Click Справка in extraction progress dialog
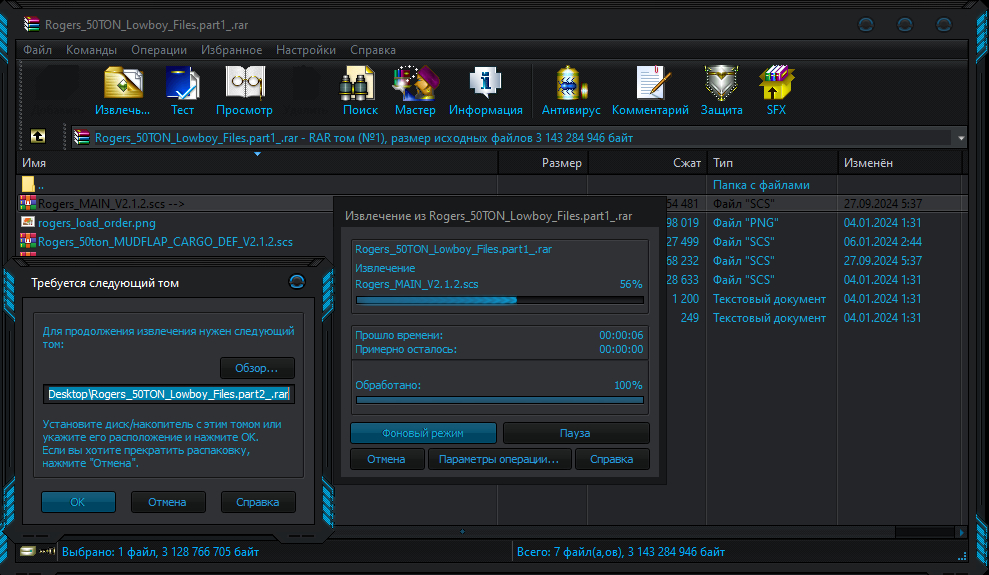Image resolution: width=989 pixels, height=575 pixels. click(612, 459)
